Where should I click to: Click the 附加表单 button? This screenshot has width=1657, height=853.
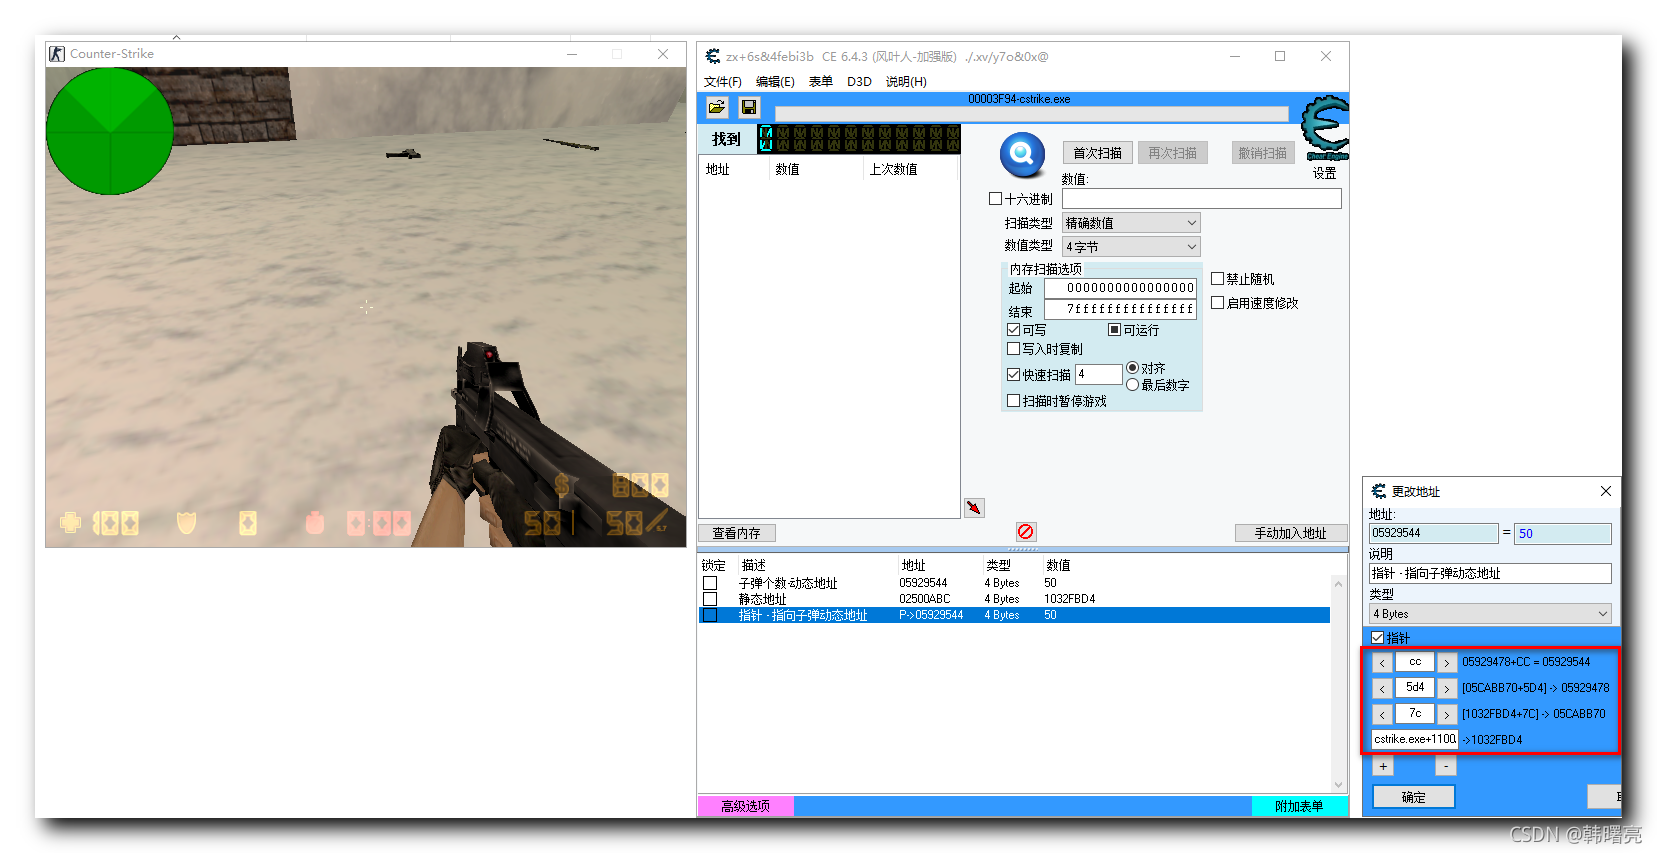[x=1299, y=806]
